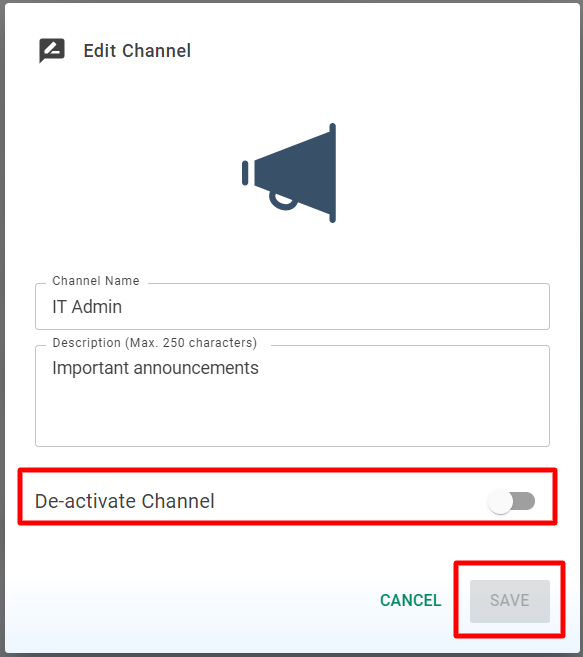Cancel editing the channel
This screenshot has width=583, height=657.
(x=410, y=600)
